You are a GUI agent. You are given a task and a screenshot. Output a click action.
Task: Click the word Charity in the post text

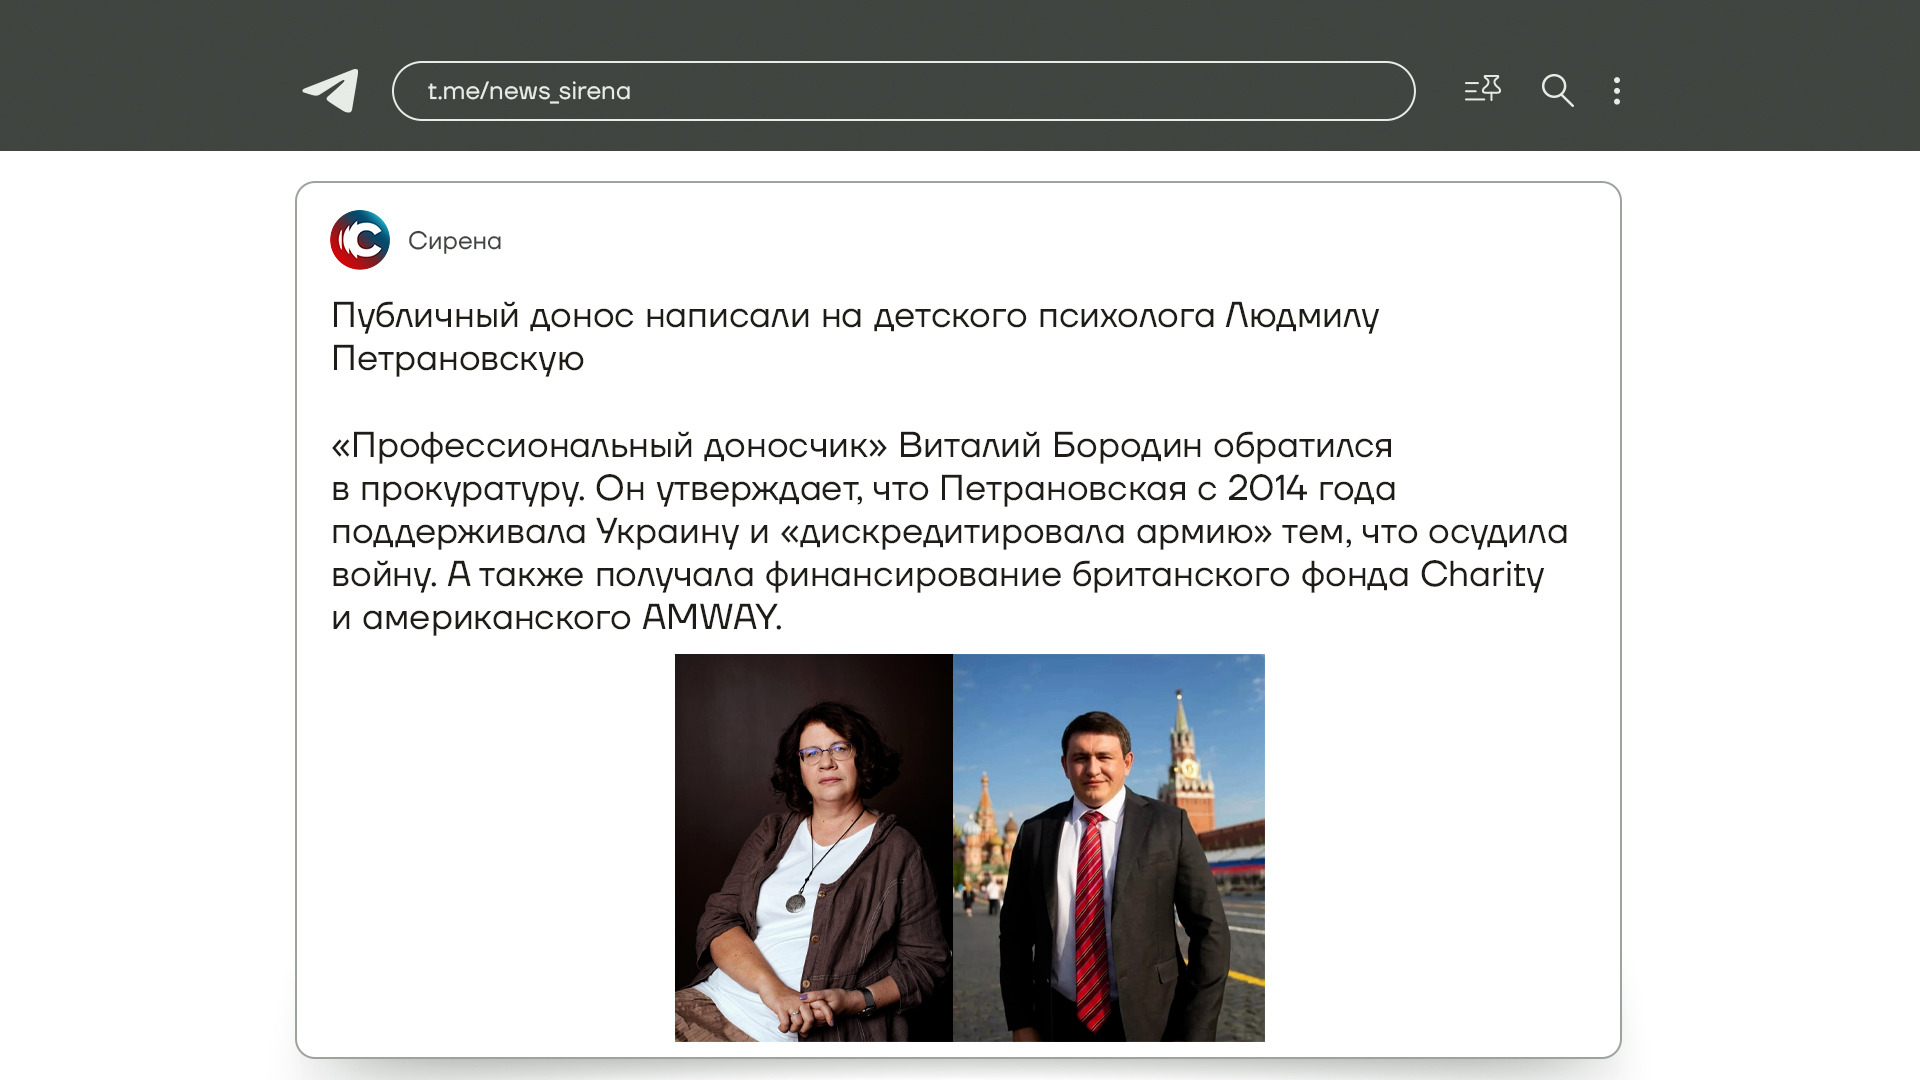point(1481,574)
